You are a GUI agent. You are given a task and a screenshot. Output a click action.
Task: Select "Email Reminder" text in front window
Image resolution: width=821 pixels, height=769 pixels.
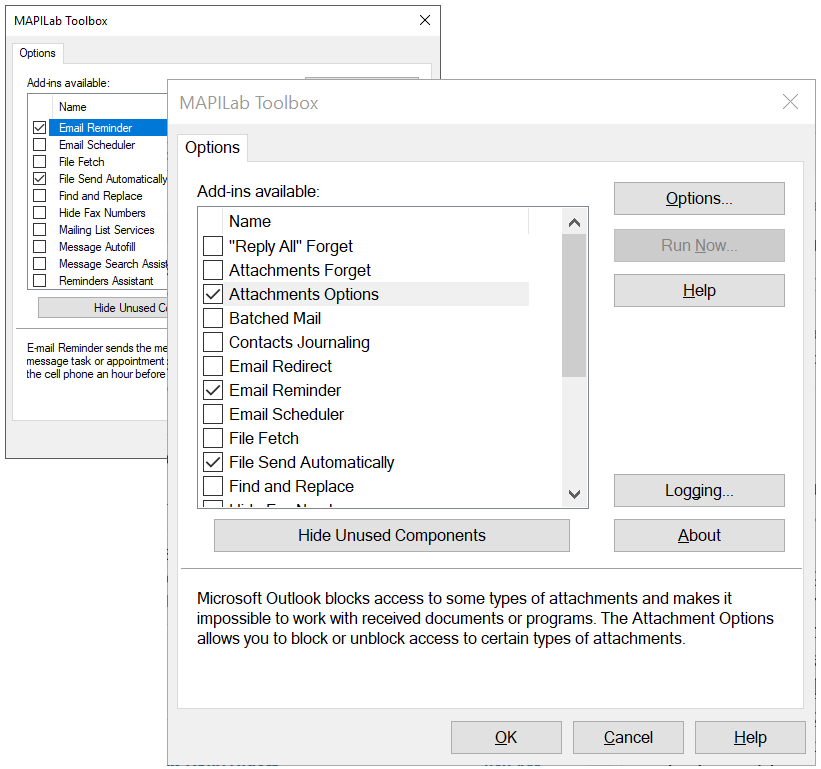[285, 391]
